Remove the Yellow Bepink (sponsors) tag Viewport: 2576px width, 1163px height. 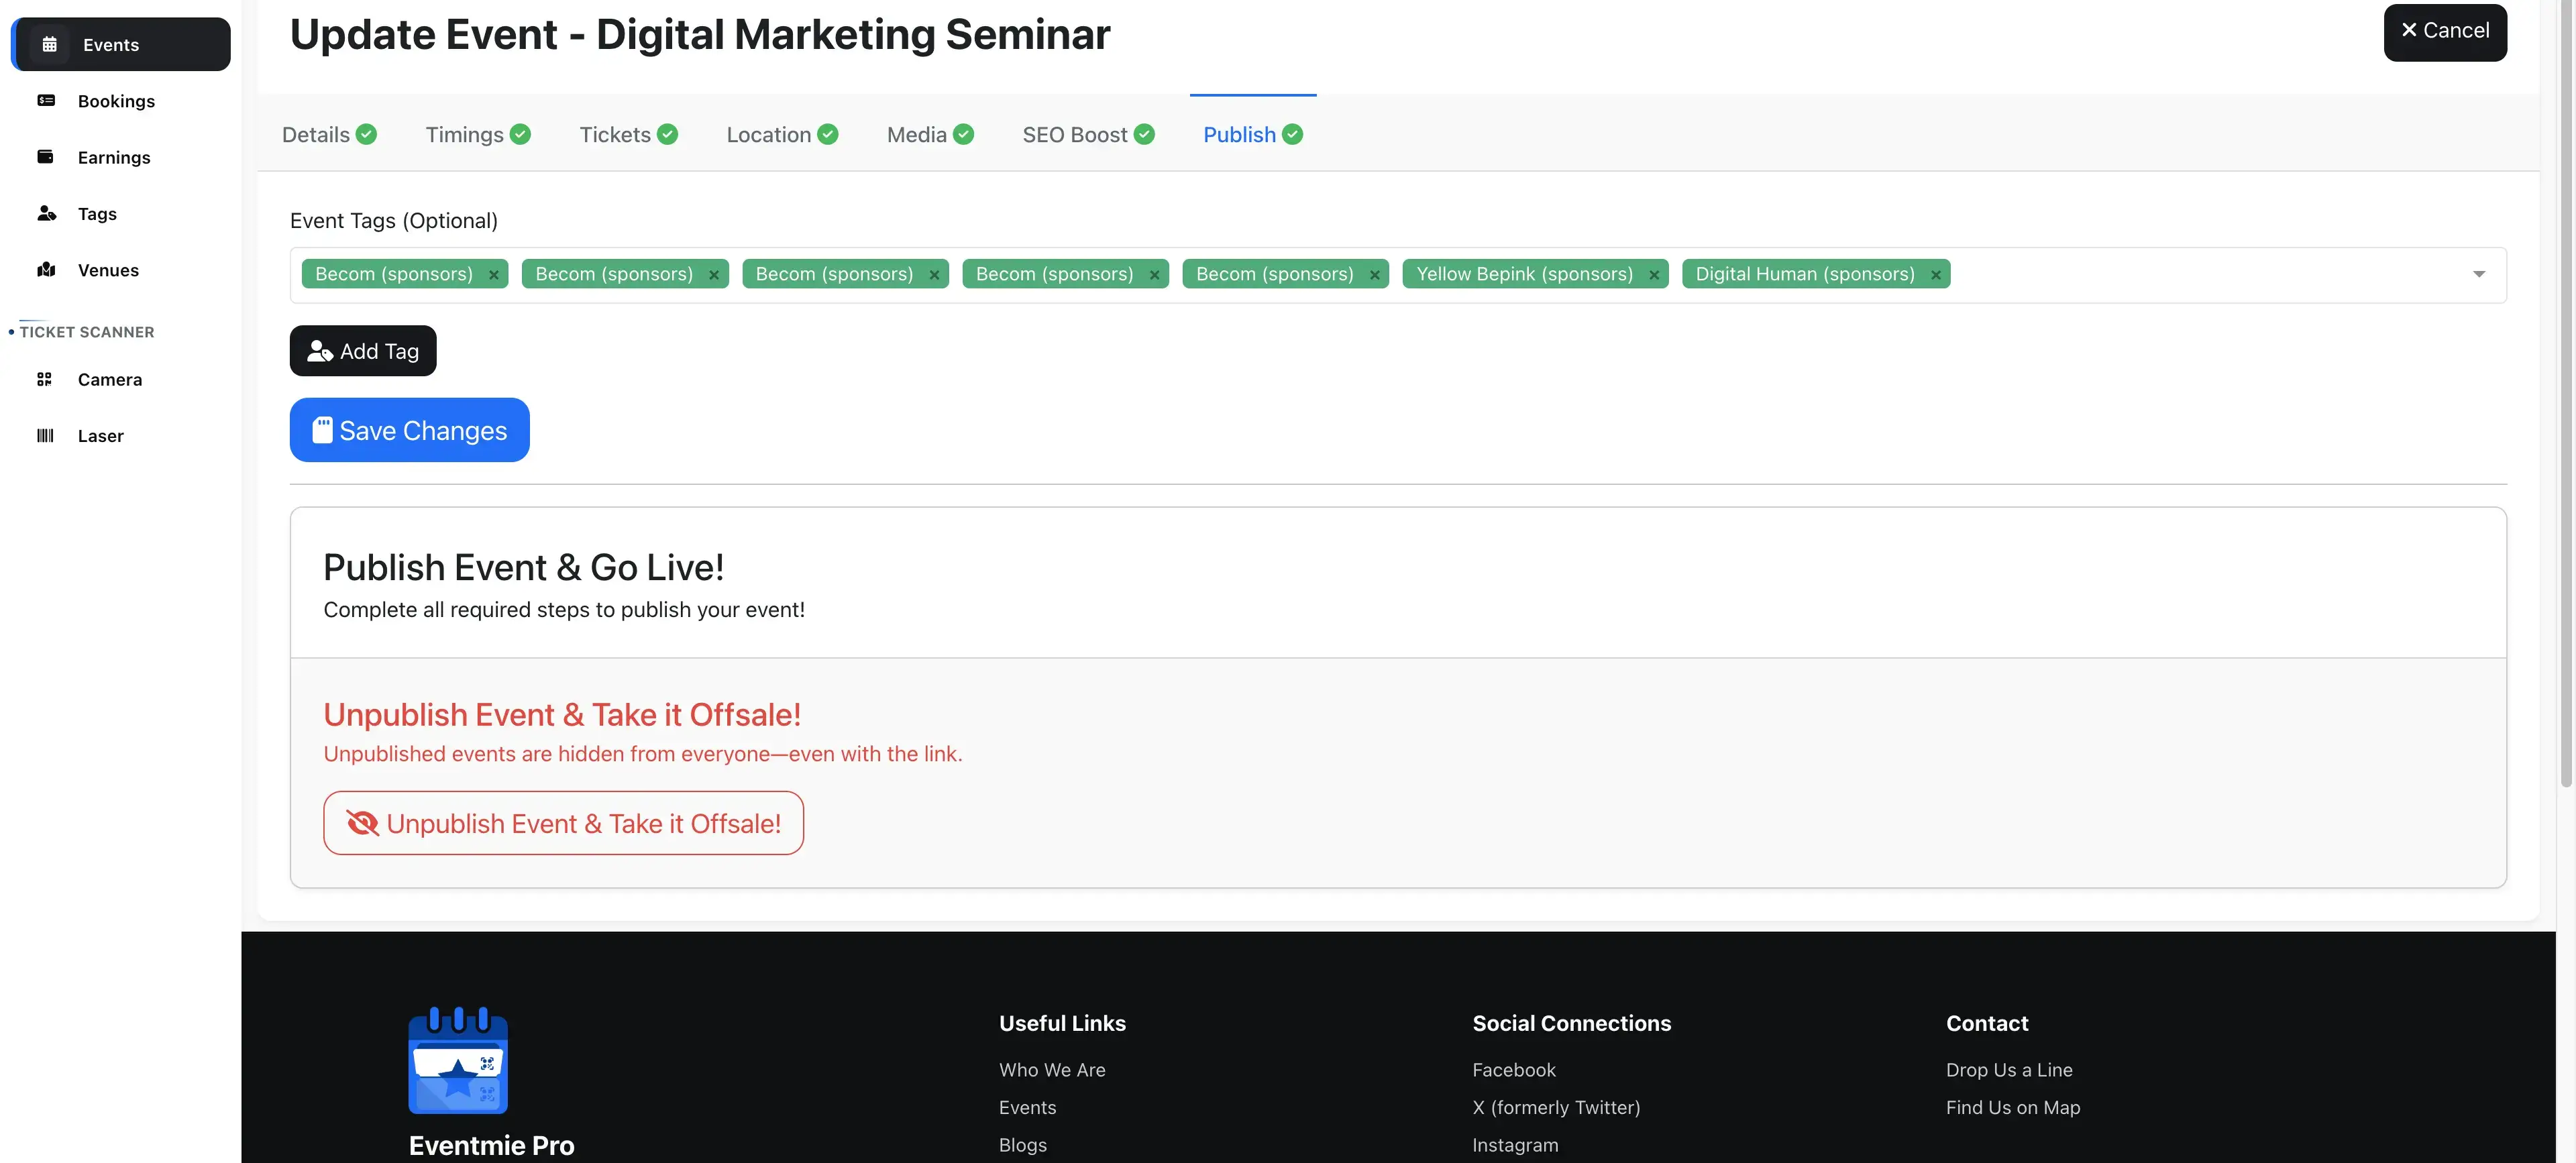1654,273
